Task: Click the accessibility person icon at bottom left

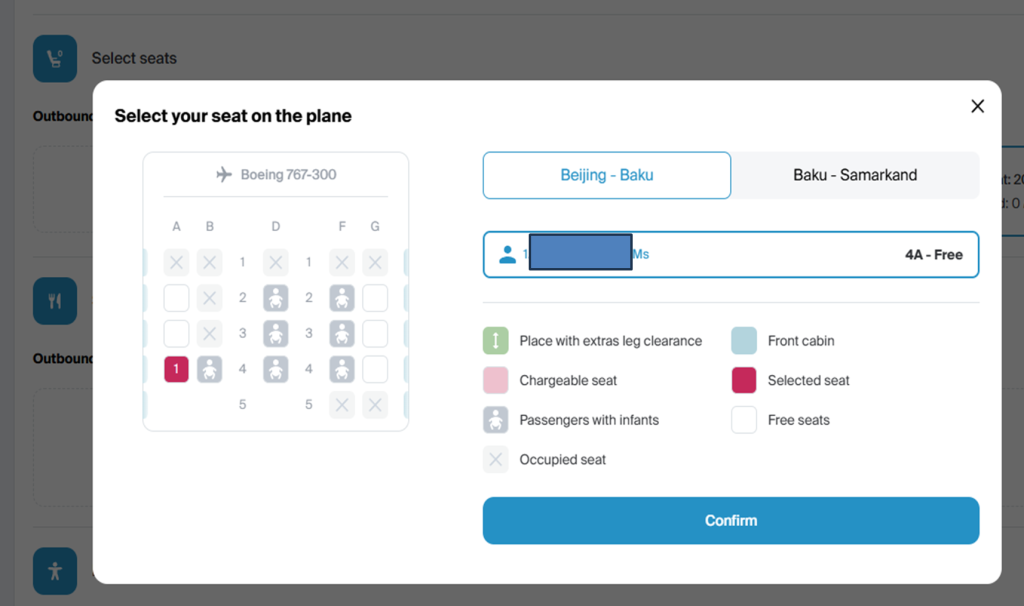Action: click(x=55, y=570)
